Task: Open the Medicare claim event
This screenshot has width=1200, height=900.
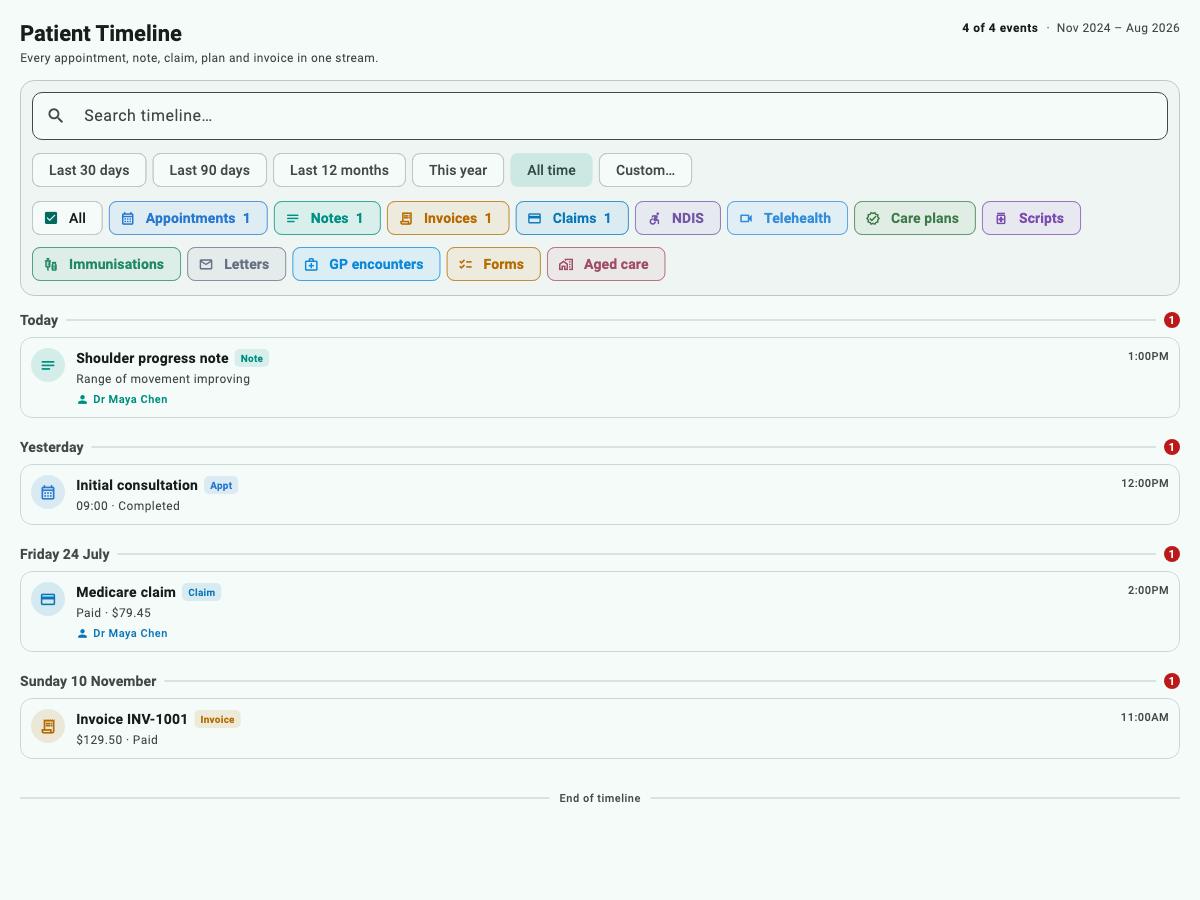Action: point(600,611)
